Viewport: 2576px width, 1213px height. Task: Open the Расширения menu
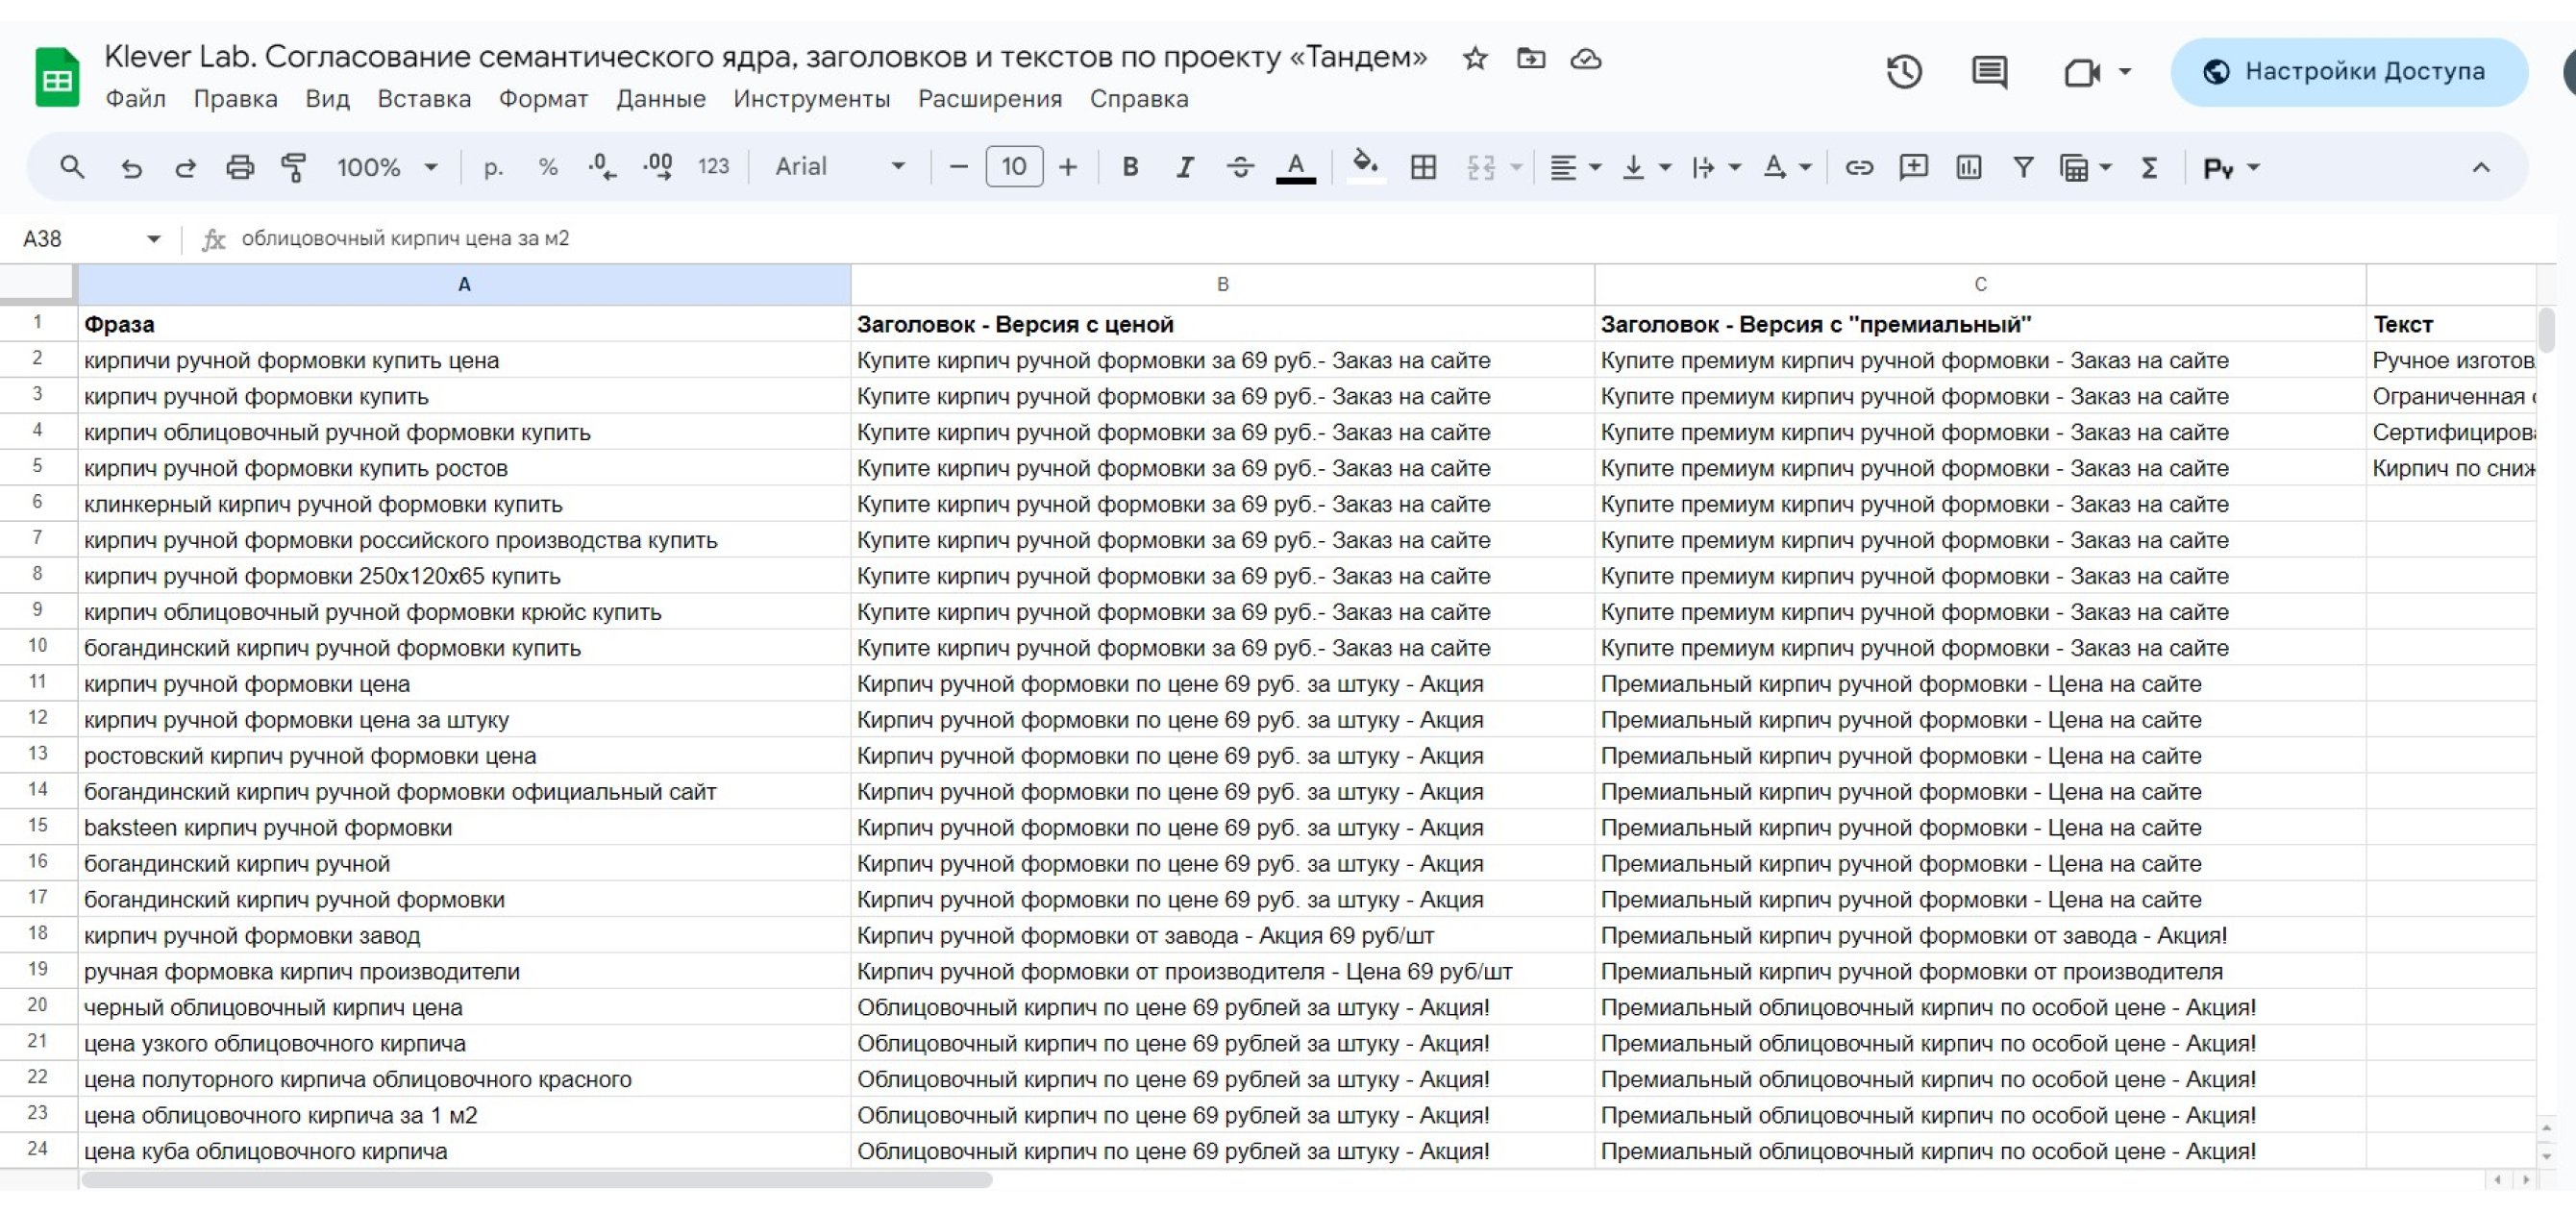[x=989, y=99]
